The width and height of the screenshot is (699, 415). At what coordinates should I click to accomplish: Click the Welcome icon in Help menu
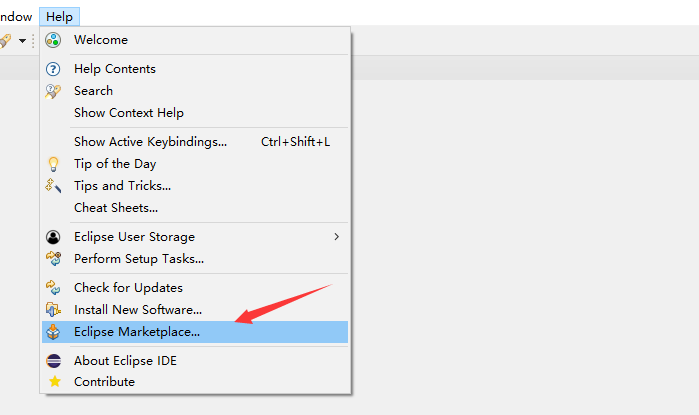click(x=53, y=40)
